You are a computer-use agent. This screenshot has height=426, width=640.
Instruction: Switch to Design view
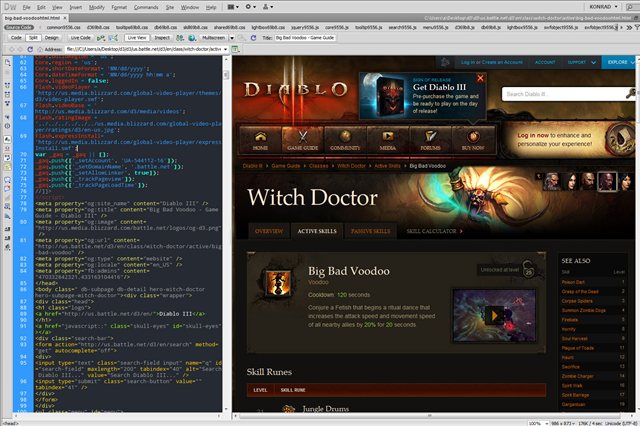pos(51,38)
